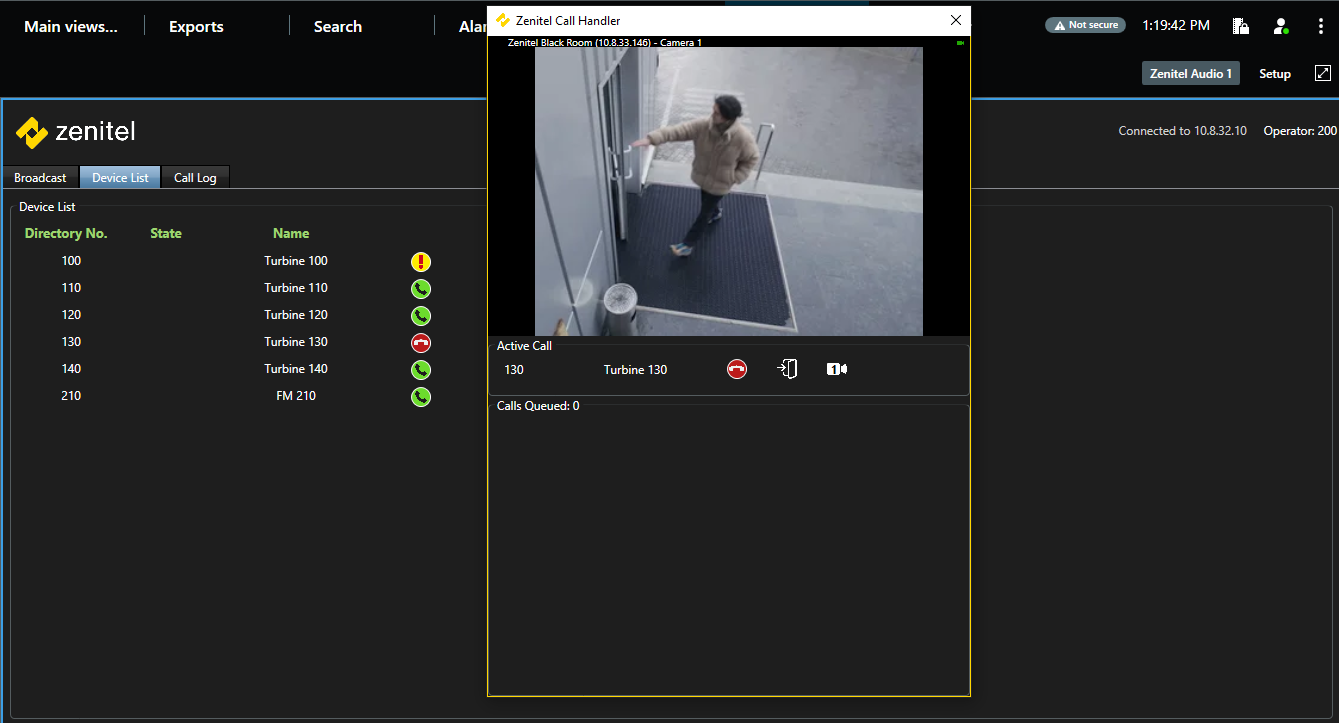Open the user account icon
This screenshot has width=1339, height=723.
1280,26
